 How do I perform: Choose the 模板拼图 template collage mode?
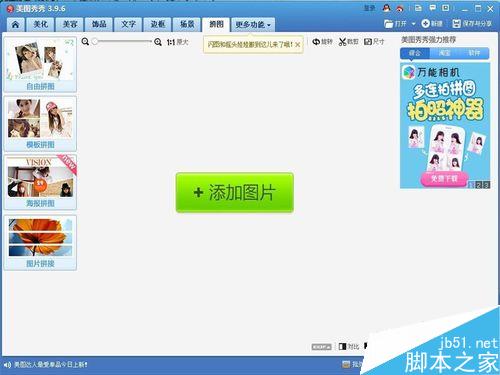tap(40, 123)
